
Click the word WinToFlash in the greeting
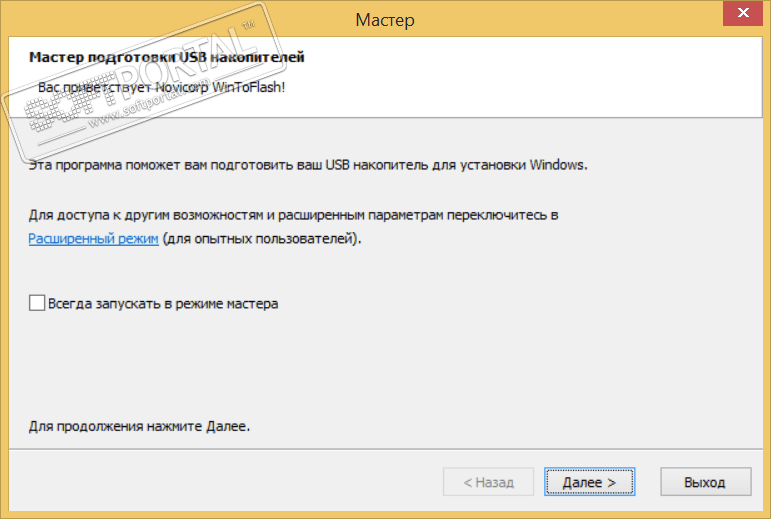click(250, 87)
